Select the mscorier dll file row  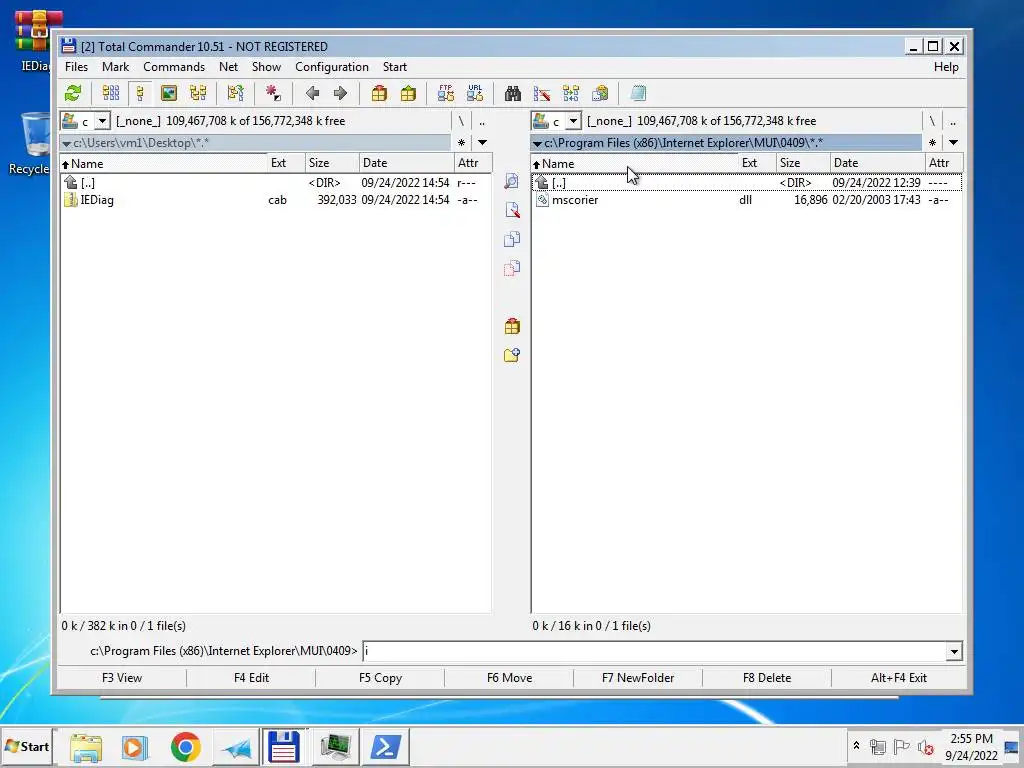pos(746,200)
